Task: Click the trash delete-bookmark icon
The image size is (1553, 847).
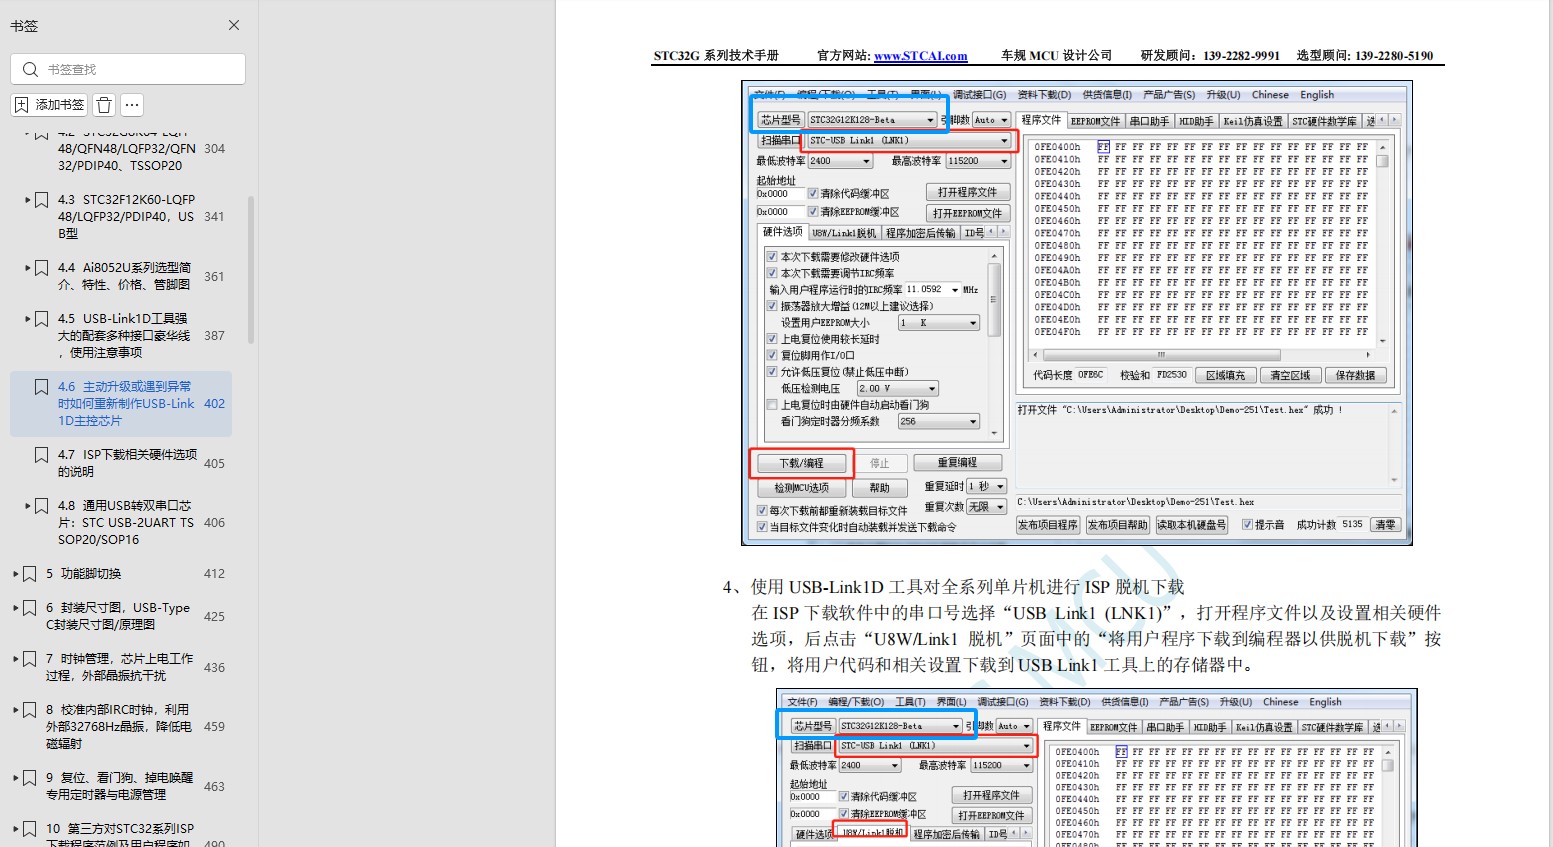Action: pos(104,104)
